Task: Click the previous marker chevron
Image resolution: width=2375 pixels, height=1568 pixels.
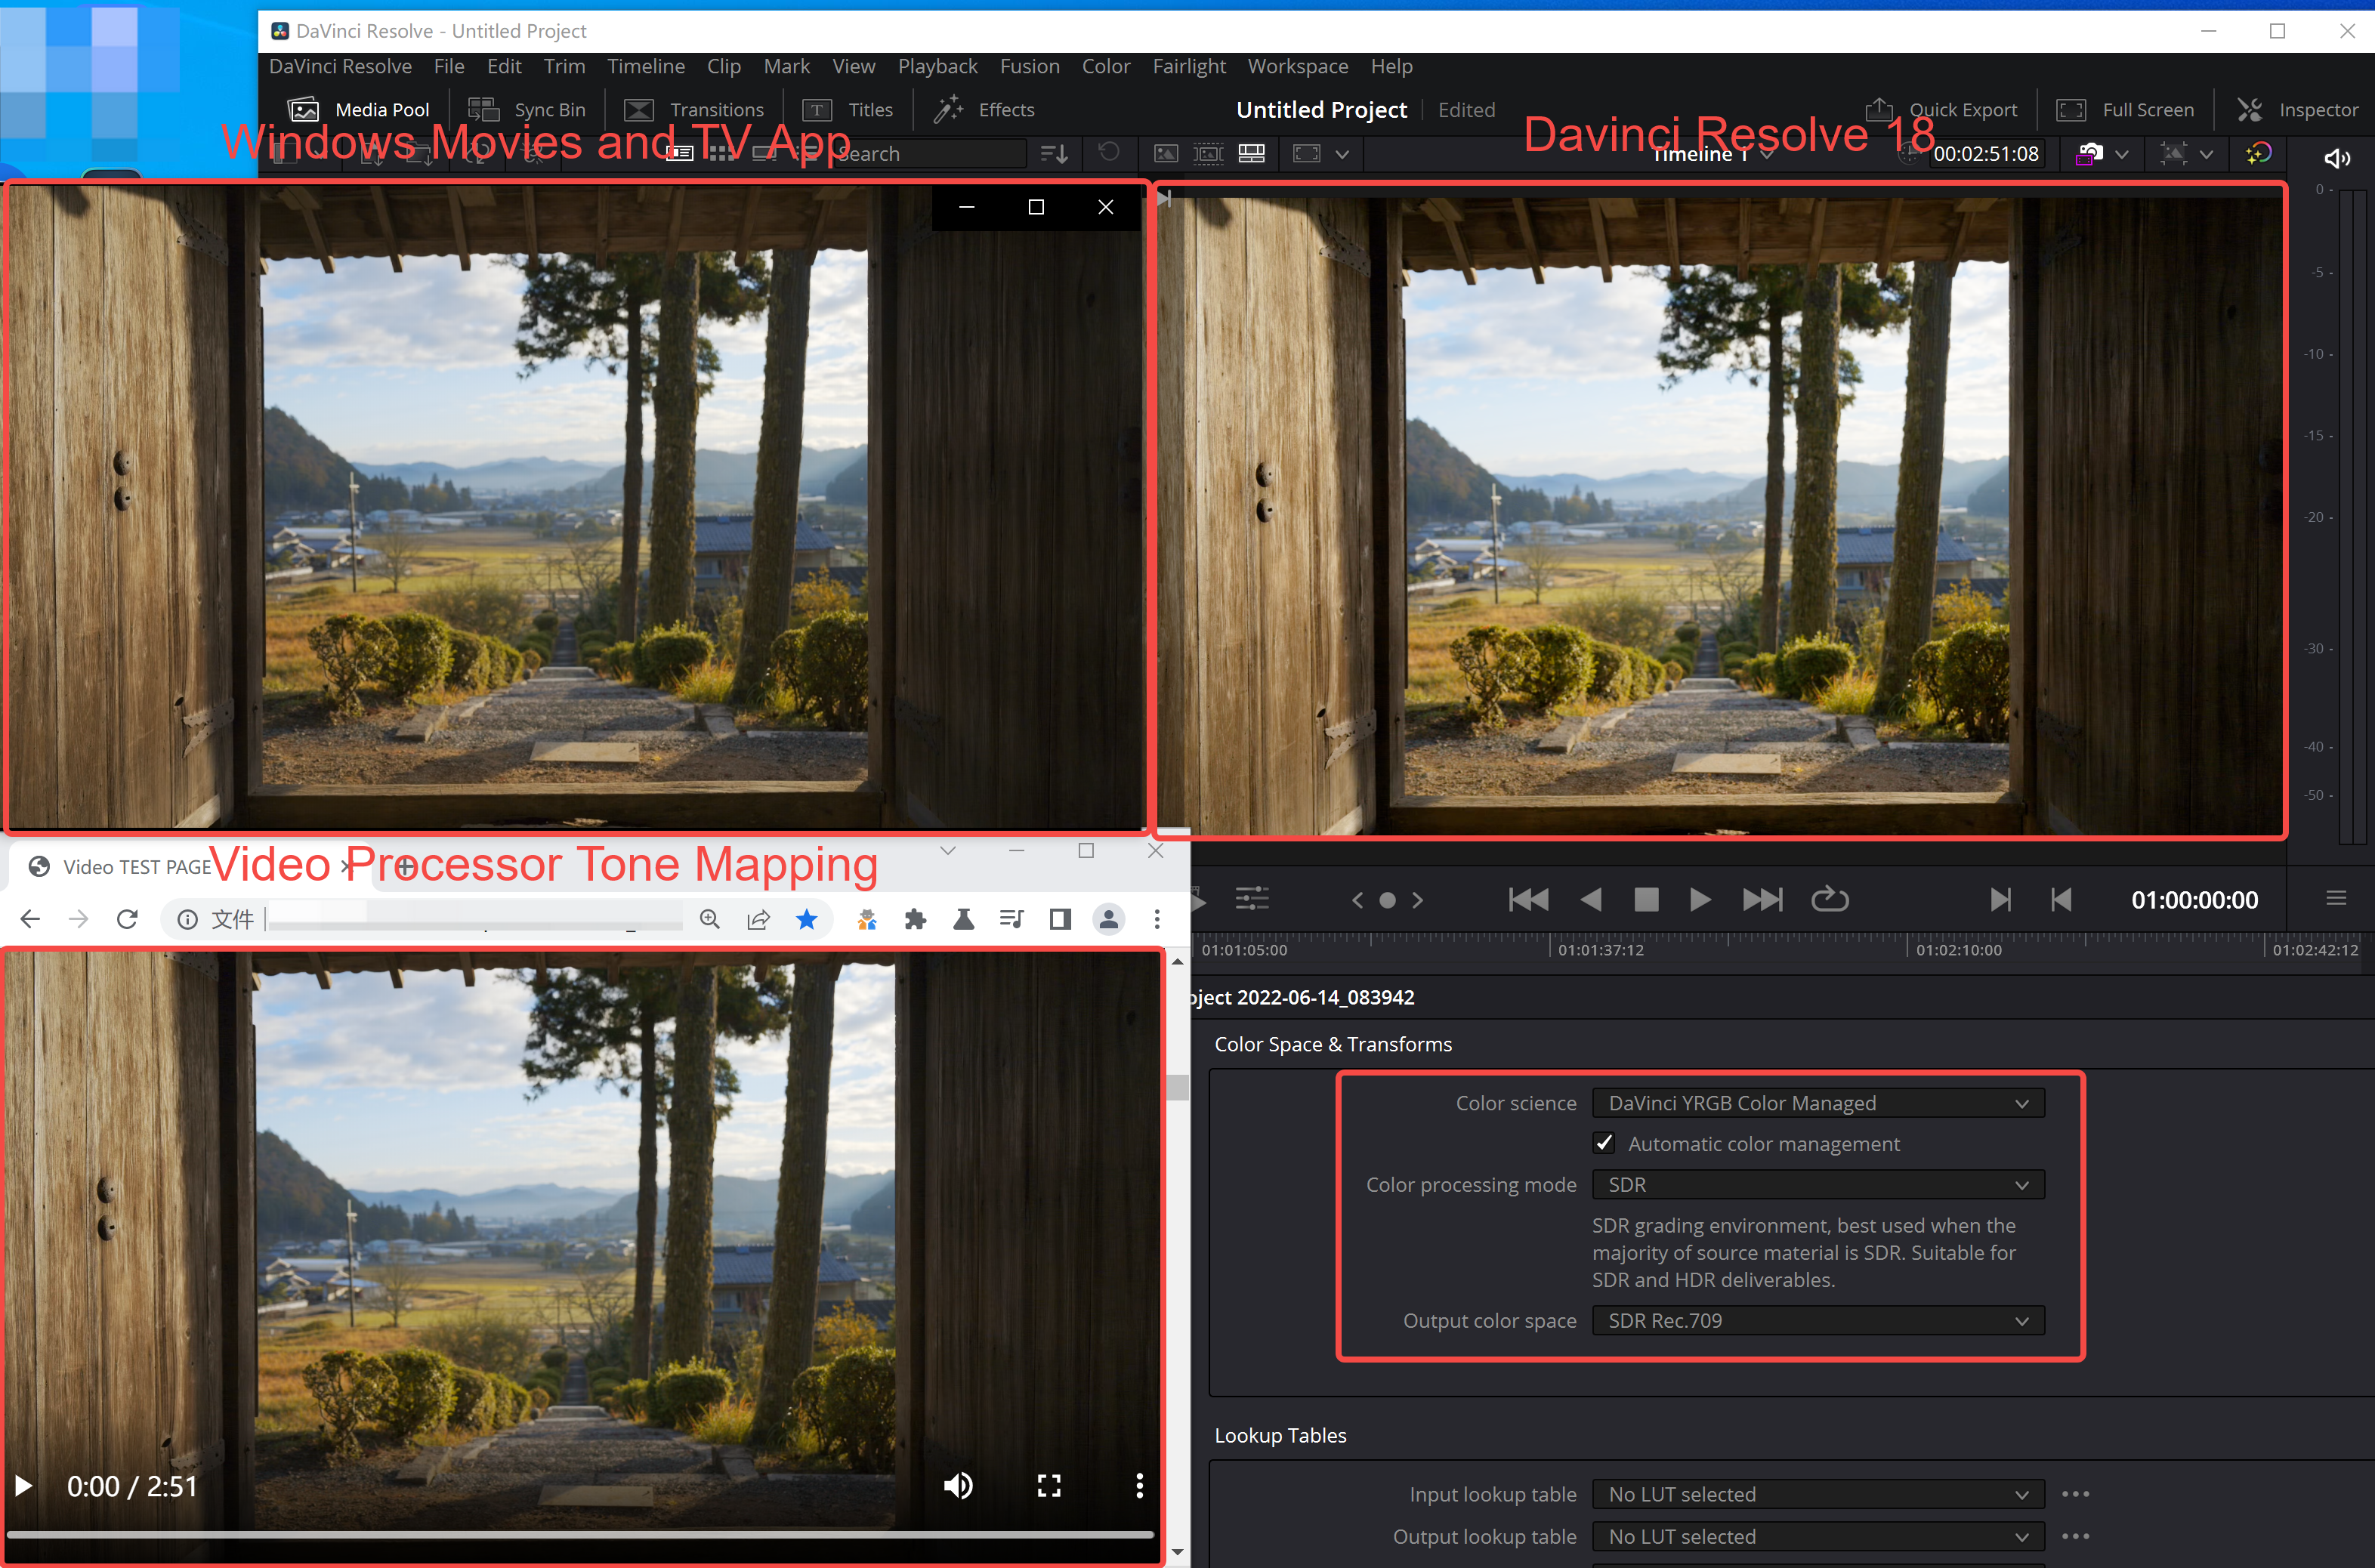Action: point(1357,900)
